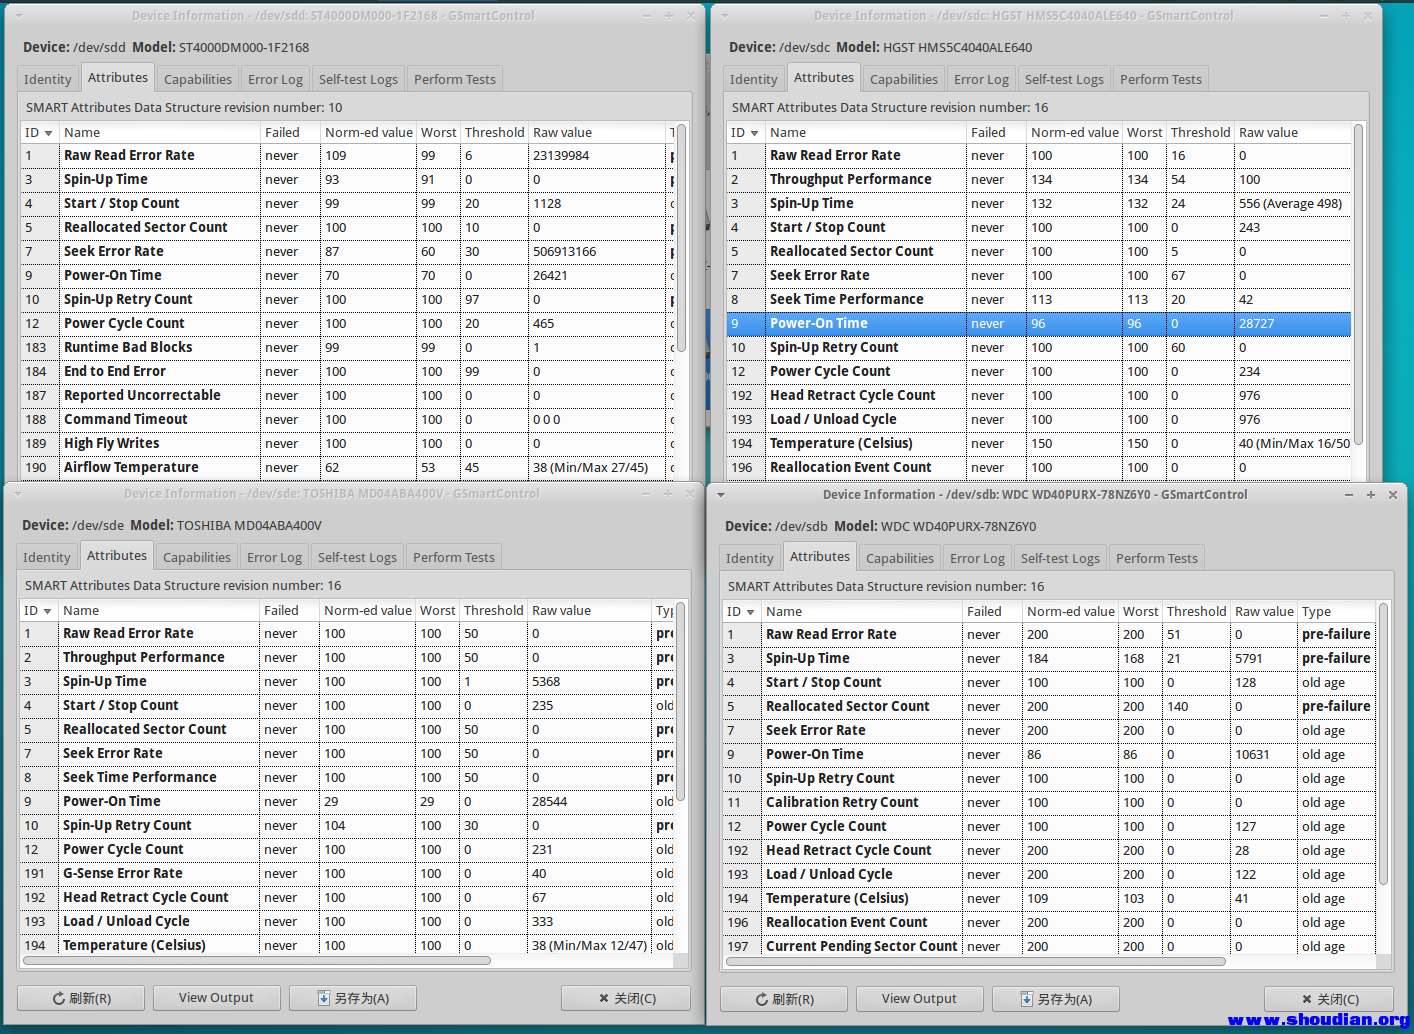Open Capabilities tab in ST4000DM000 window
This screenshot has height=1034, width=1414.
coord(198,79)
